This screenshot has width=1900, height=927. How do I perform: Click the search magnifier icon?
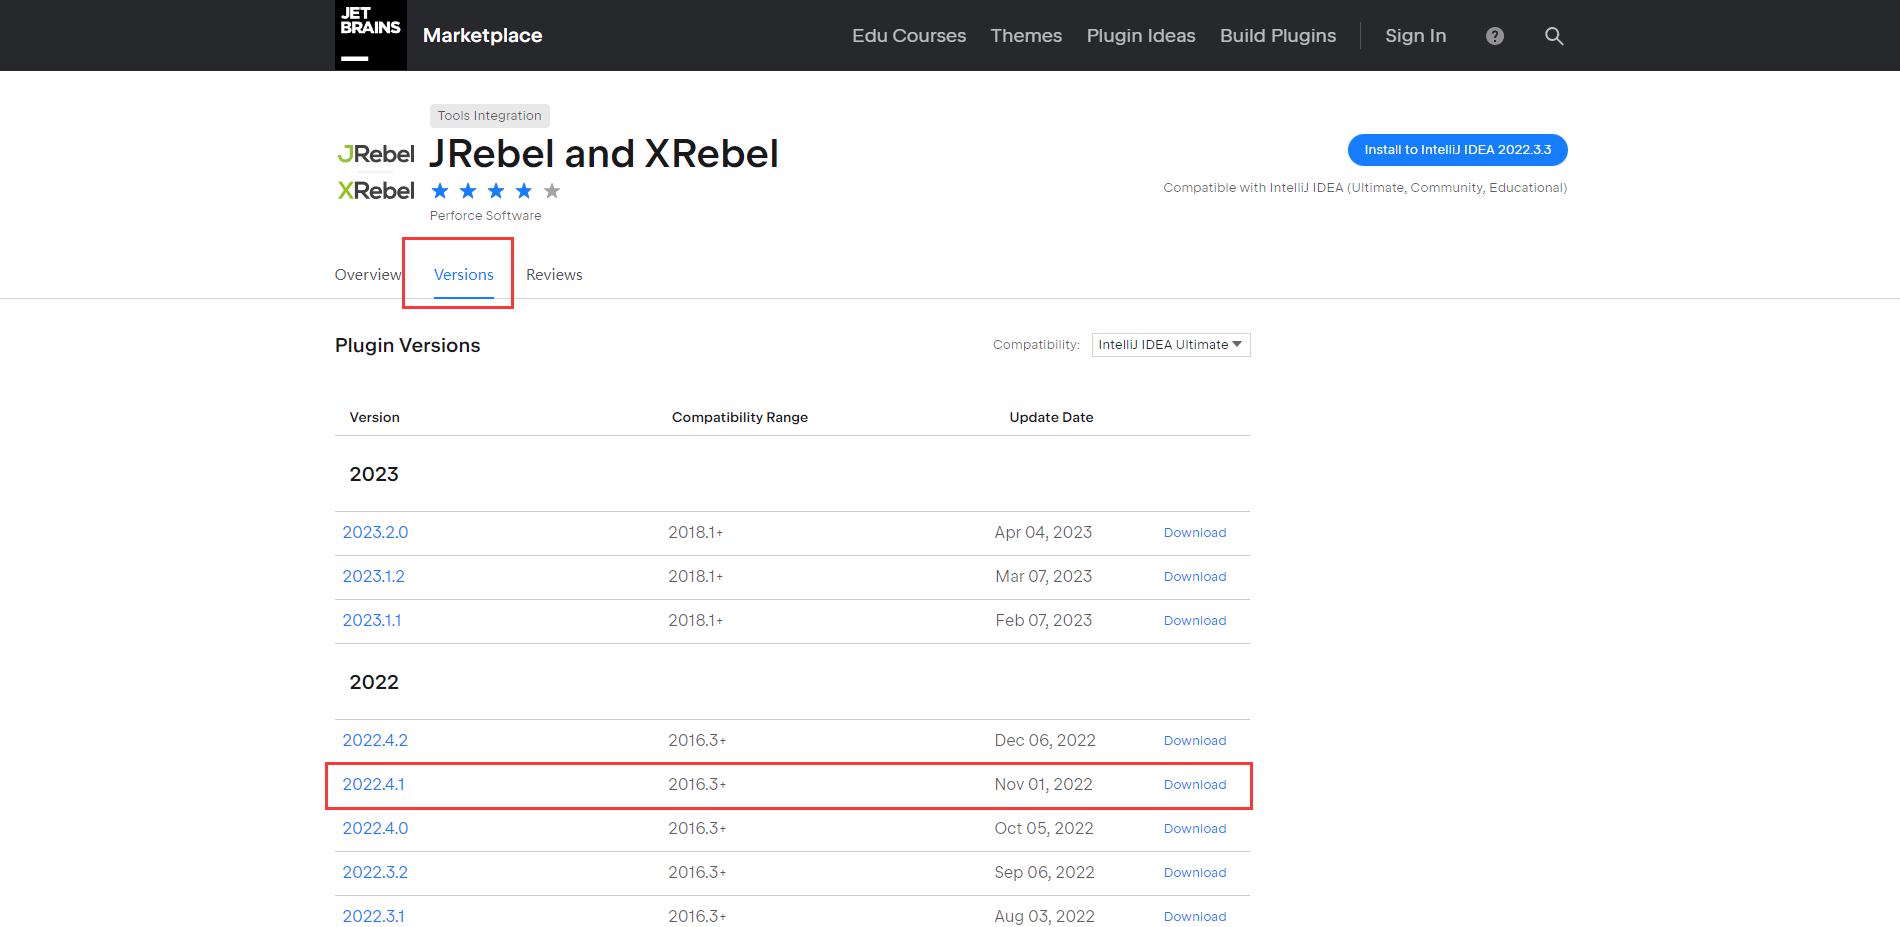(x=1554, y=36)
